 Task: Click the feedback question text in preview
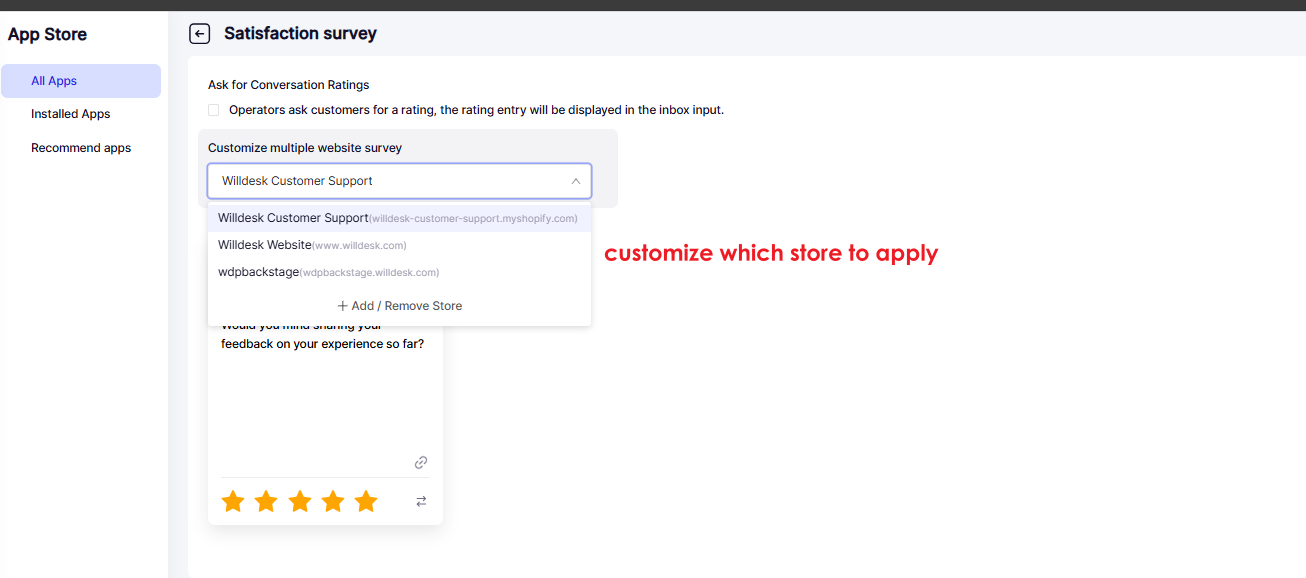click(322, 335)
